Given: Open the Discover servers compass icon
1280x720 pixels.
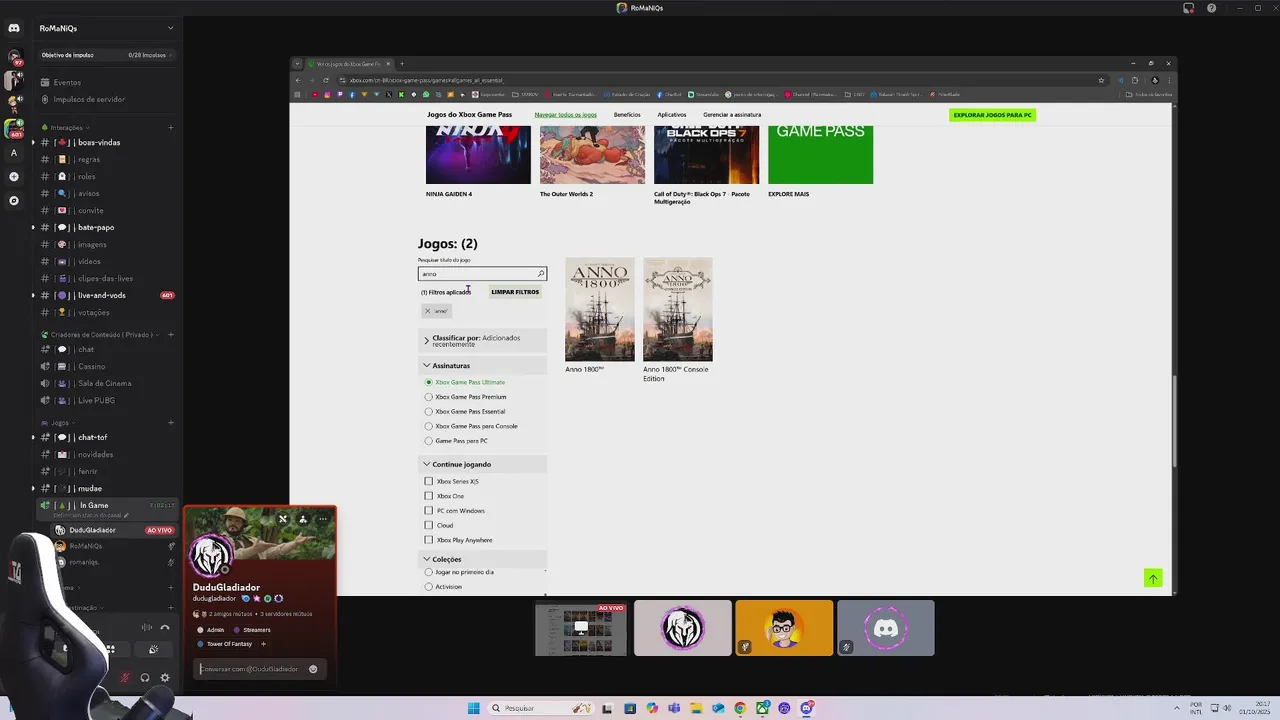Looking at the screenshot, I should point(14,201).
